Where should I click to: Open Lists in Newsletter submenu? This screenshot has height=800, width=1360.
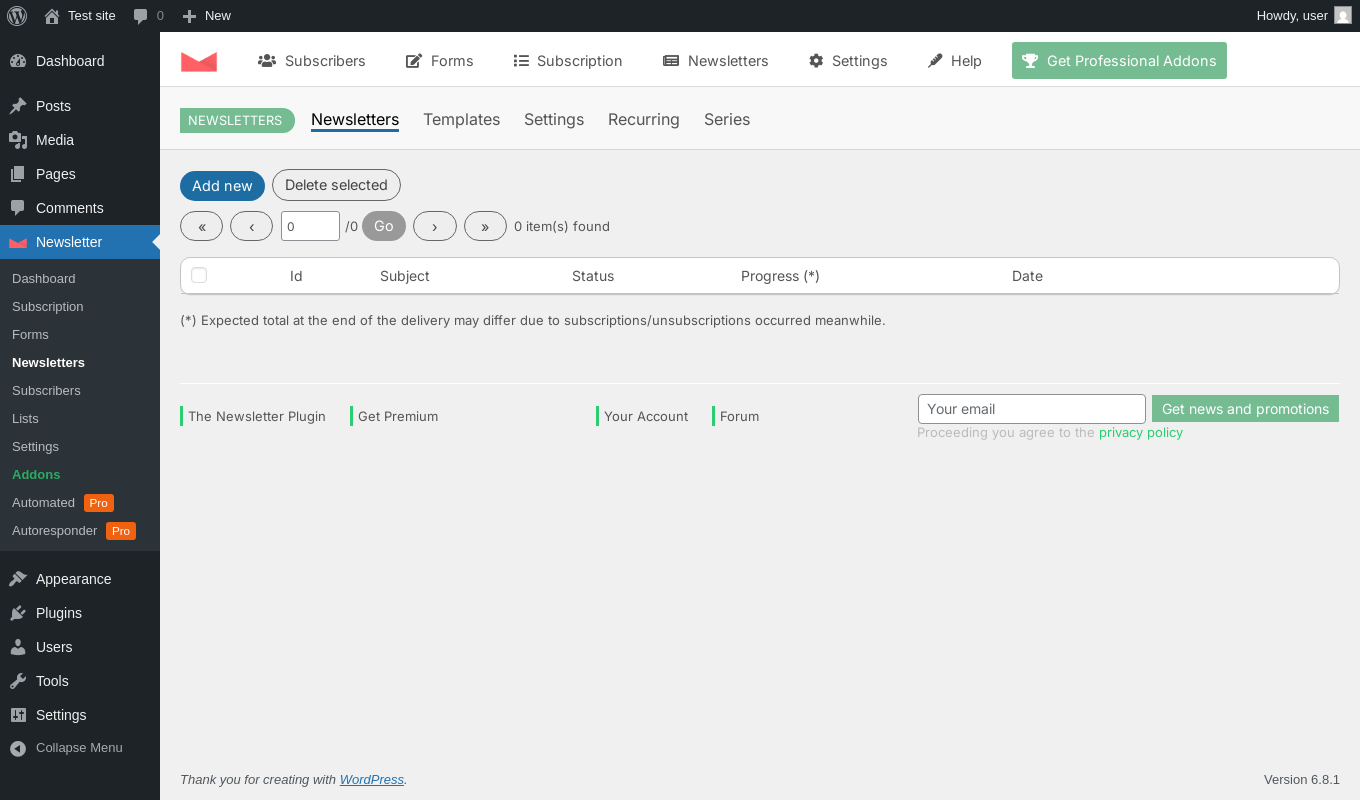(x=25, y=419)
